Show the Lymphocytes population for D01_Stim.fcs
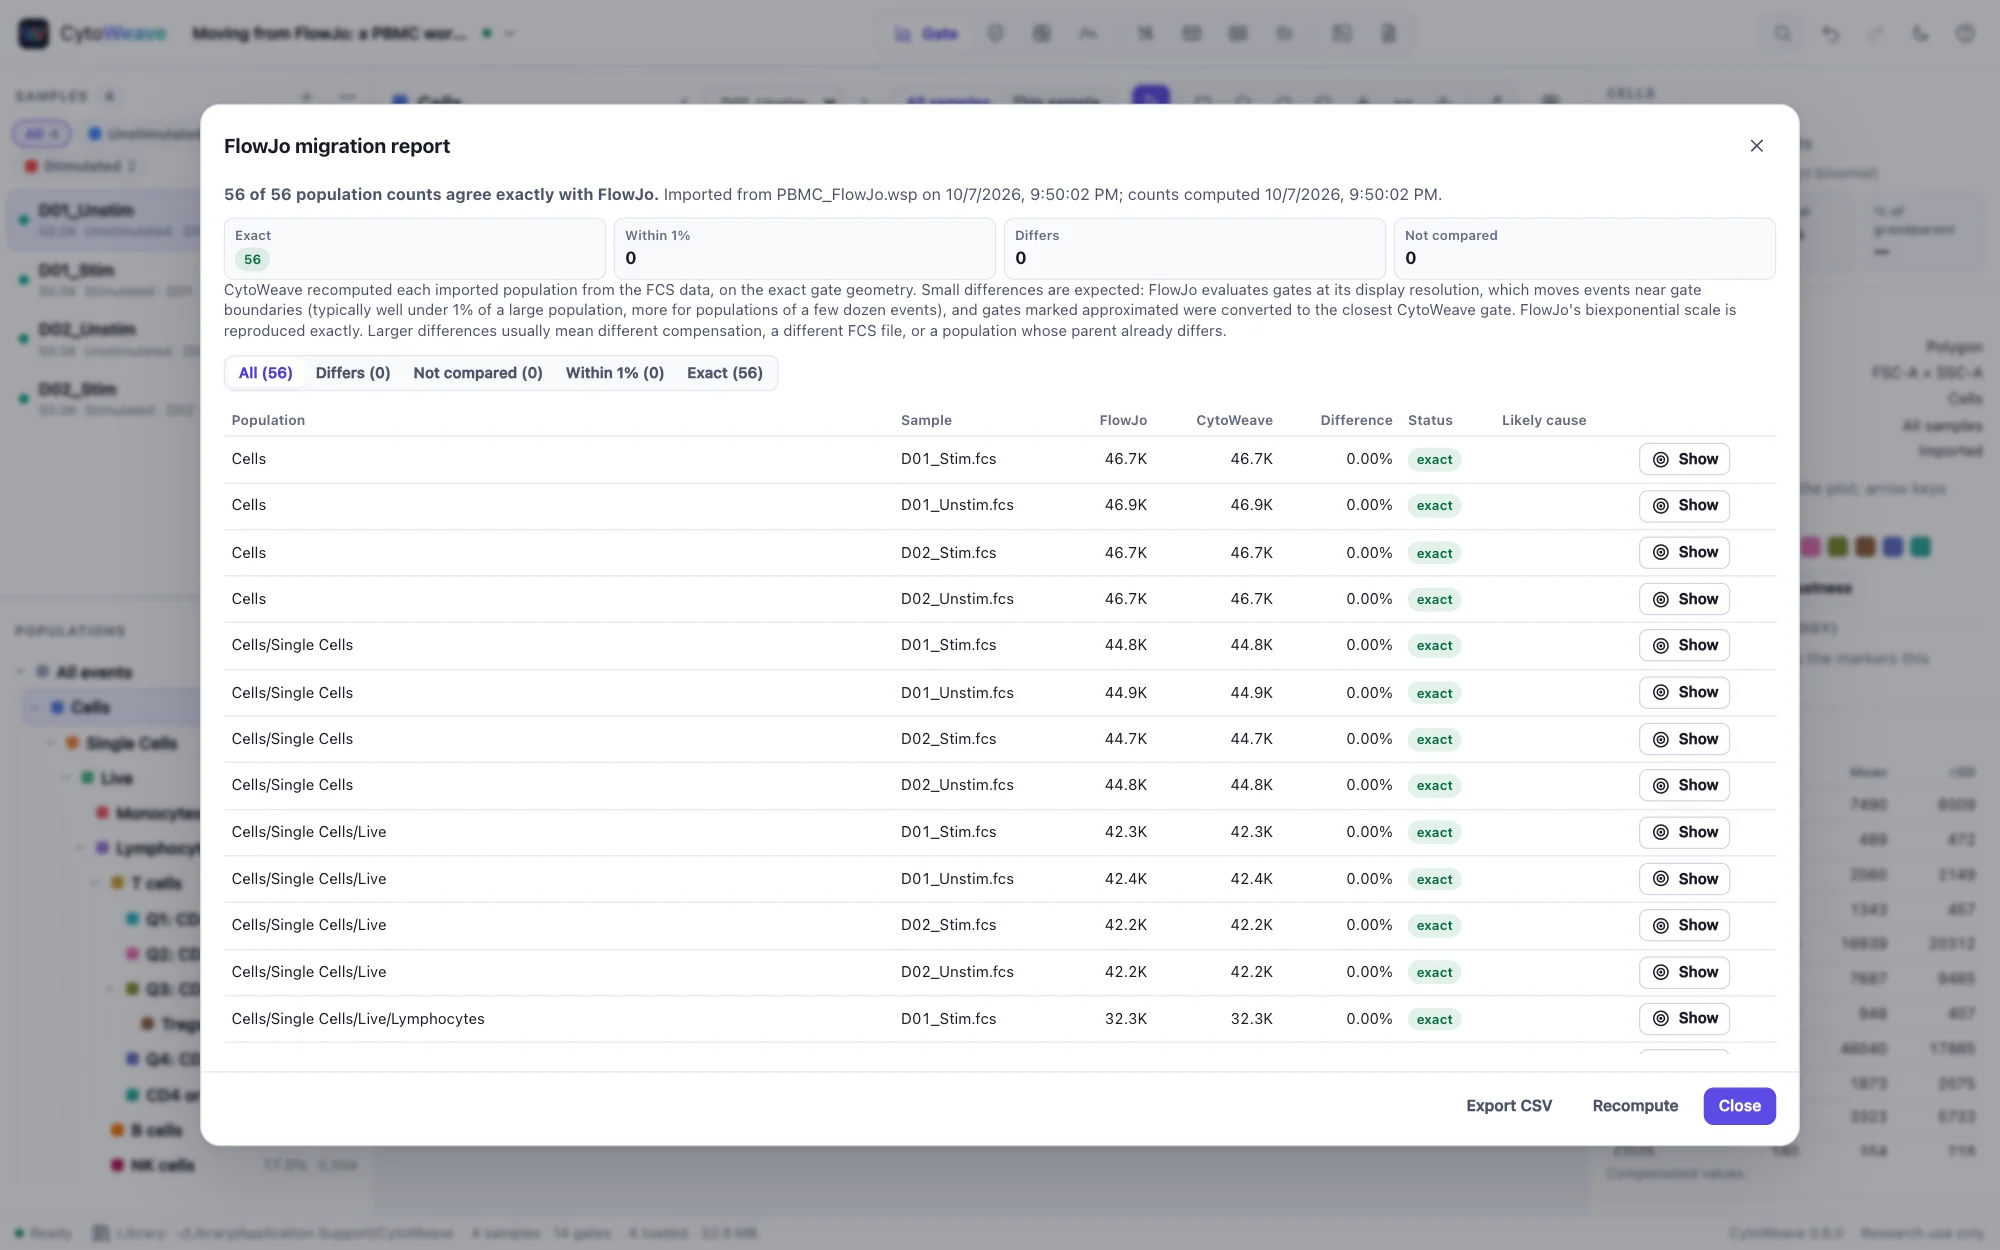2000x1250 pixels. [1684, 1018]
